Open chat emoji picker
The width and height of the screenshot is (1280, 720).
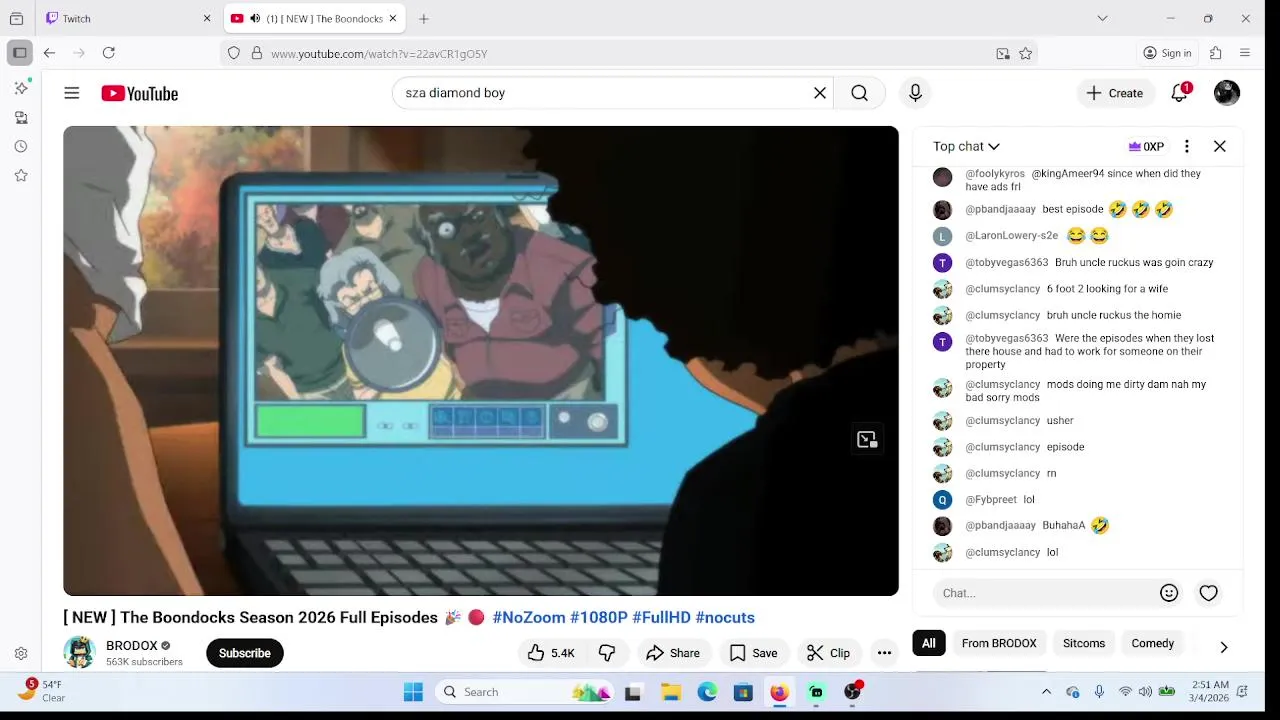click(1169, 593)
